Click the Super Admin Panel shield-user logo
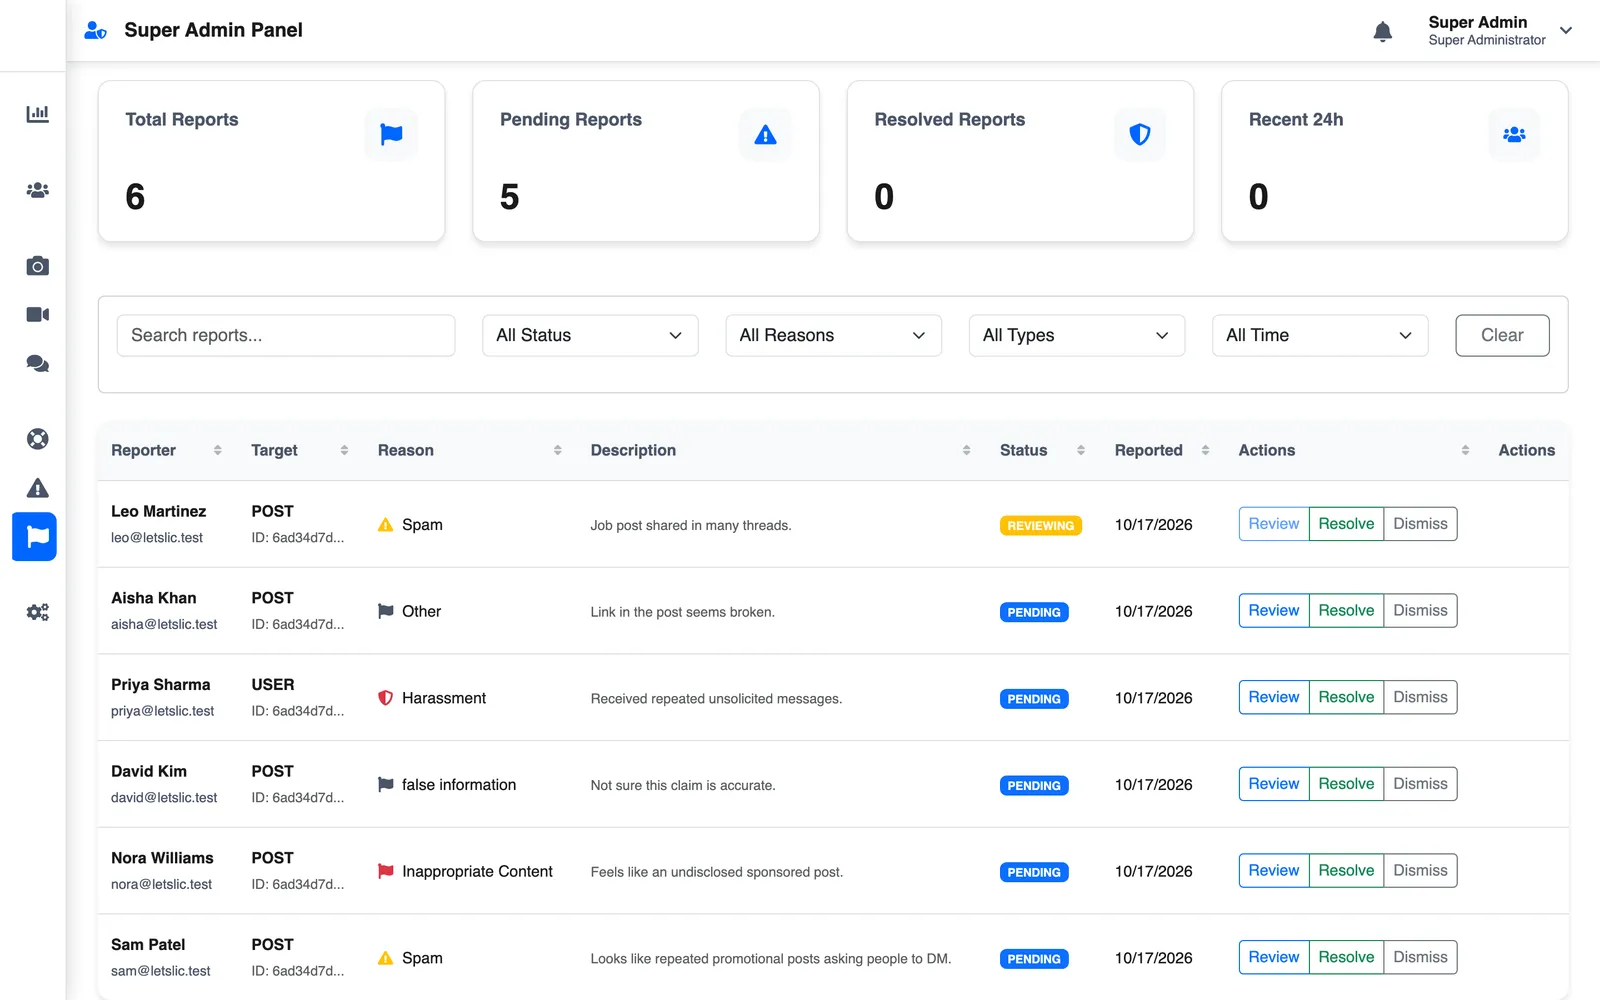The image size is (1600, 1000). pyautogui.click(x=95, y=30)
